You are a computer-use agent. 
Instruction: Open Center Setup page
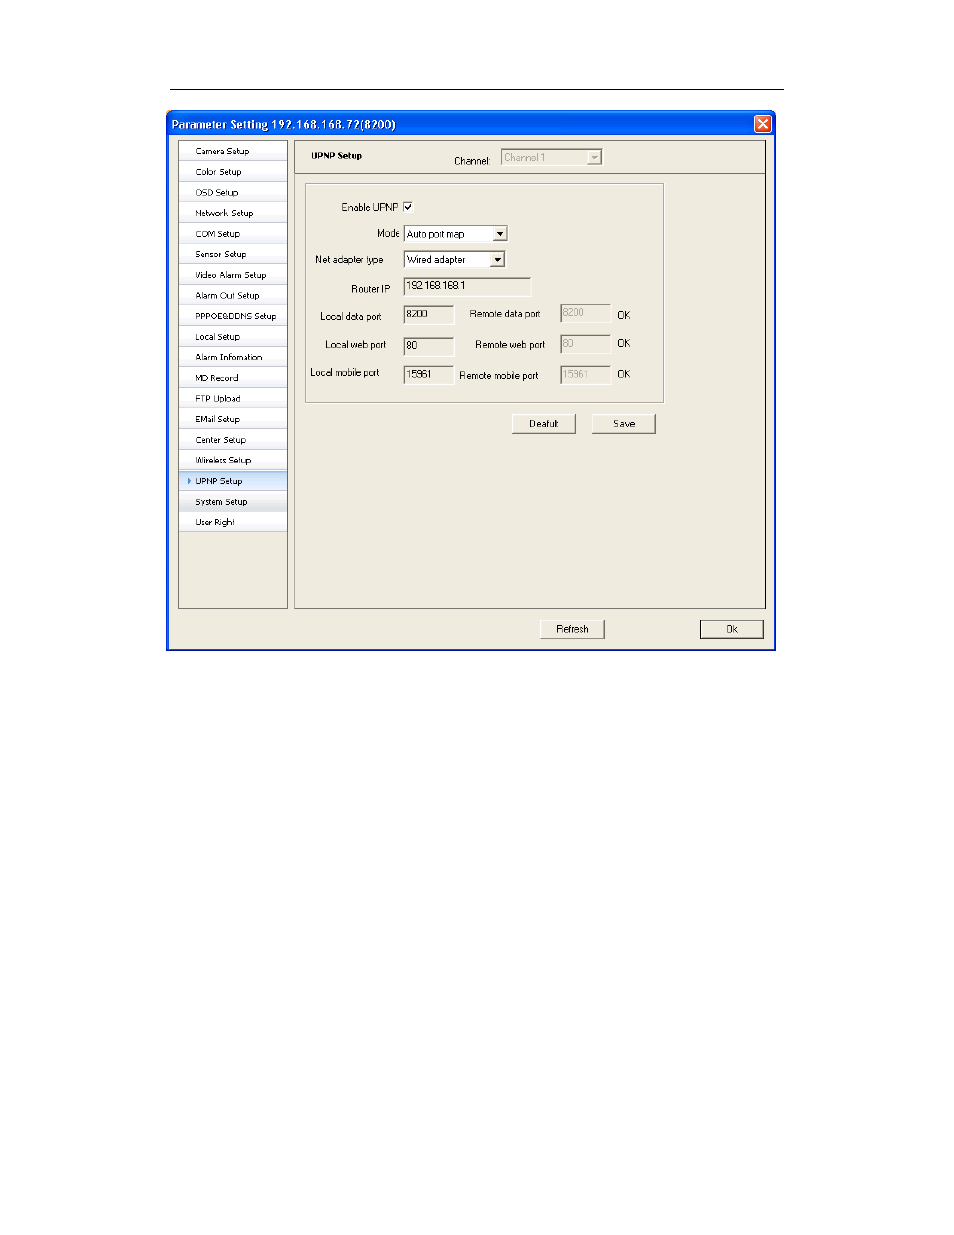coord(233,440)
